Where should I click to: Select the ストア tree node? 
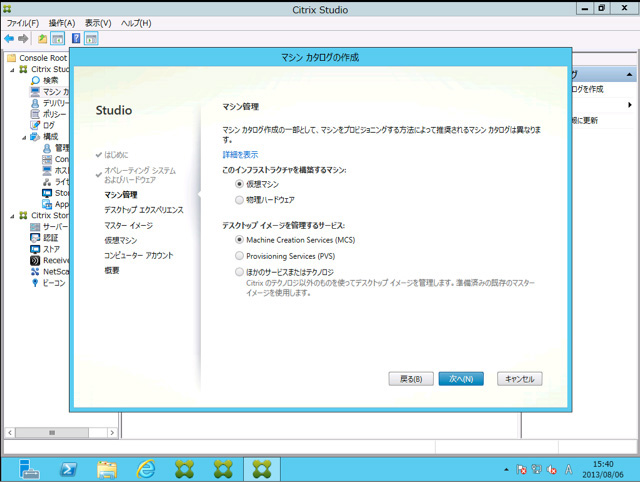[x=45, y=249]
